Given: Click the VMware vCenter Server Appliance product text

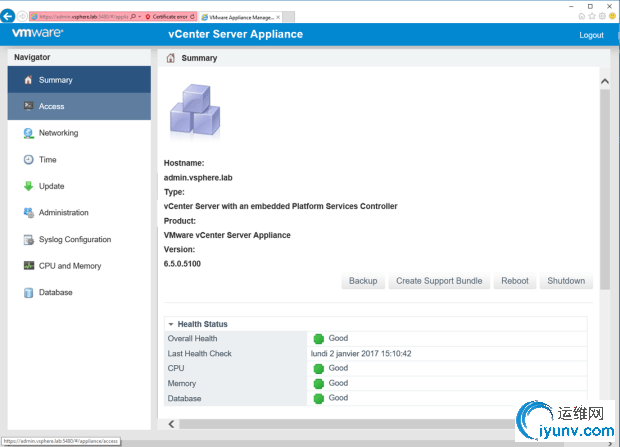Looking at the screenshot, I should [227, 235].
